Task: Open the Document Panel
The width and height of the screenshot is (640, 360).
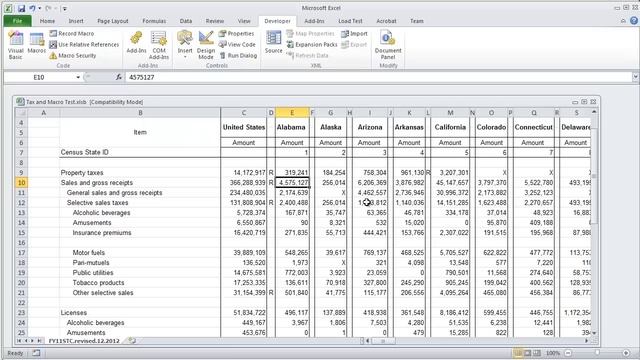Action: click(x=388, y=45)
